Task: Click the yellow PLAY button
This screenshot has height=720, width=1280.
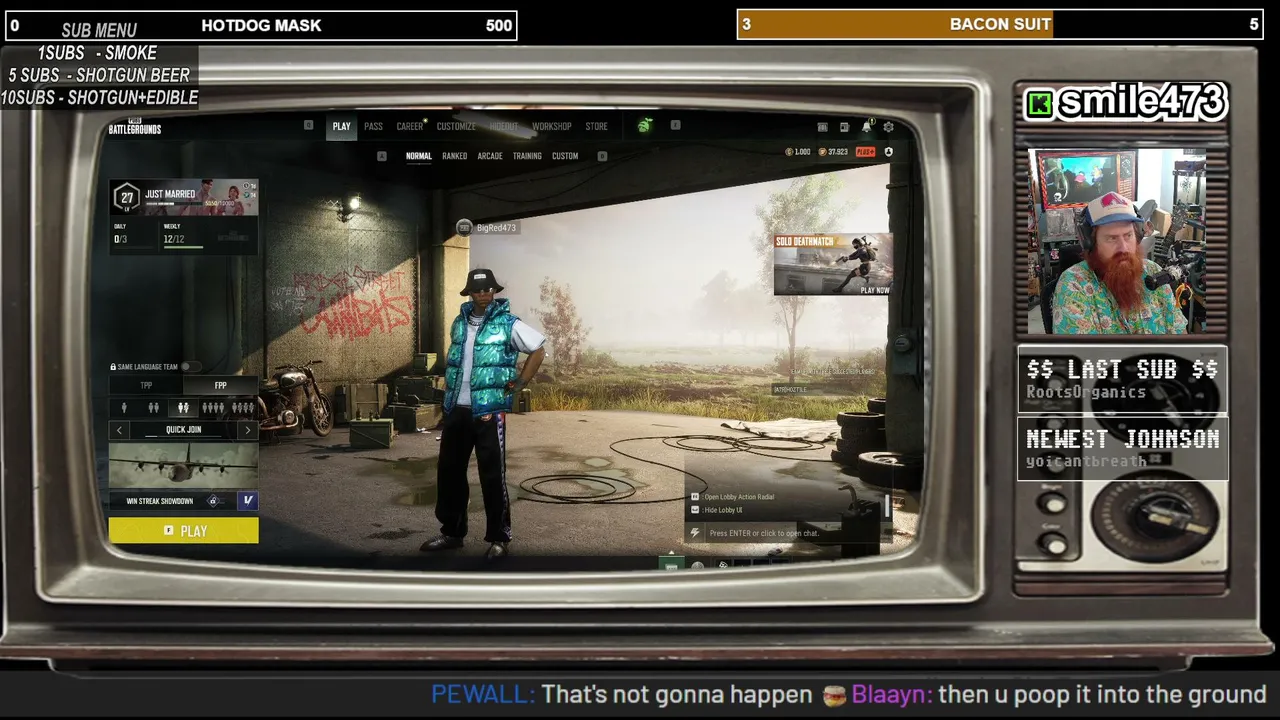Action: [184, 531]
